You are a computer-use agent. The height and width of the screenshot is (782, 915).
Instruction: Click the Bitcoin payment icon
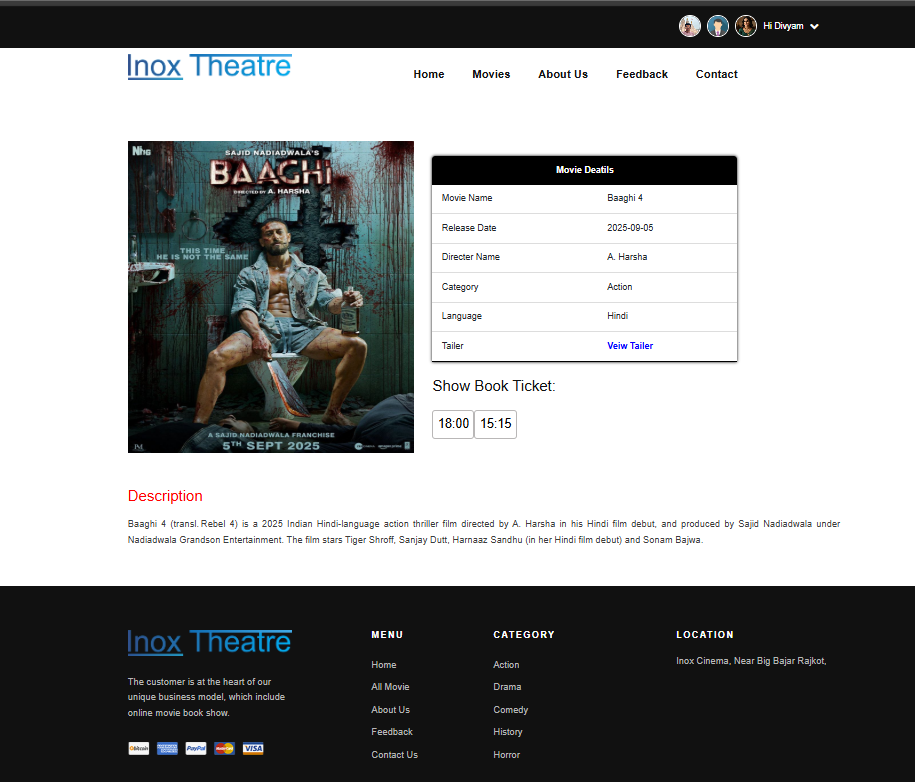[x=138, y=748]
